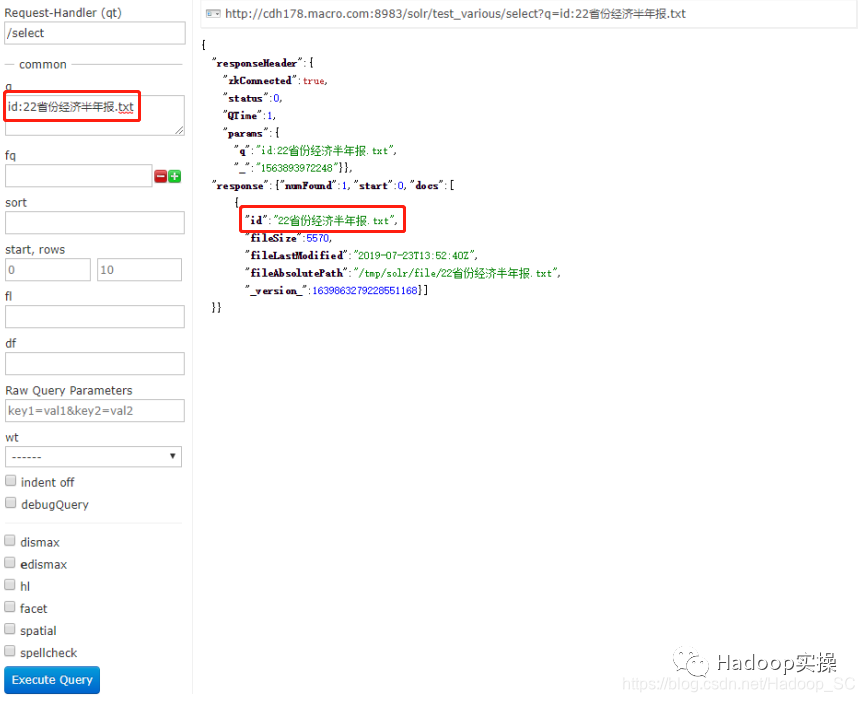Toggle the dismax checkbox
The image size is (864, 702).
10,541
